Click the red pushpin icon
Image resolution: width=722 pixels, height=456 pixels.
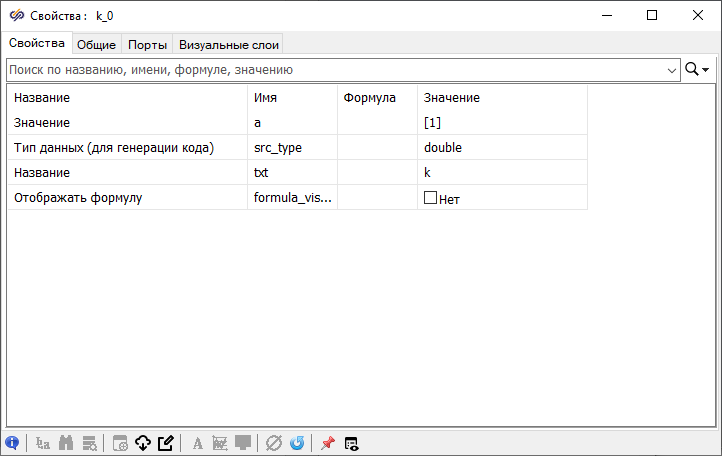(327, 443)
